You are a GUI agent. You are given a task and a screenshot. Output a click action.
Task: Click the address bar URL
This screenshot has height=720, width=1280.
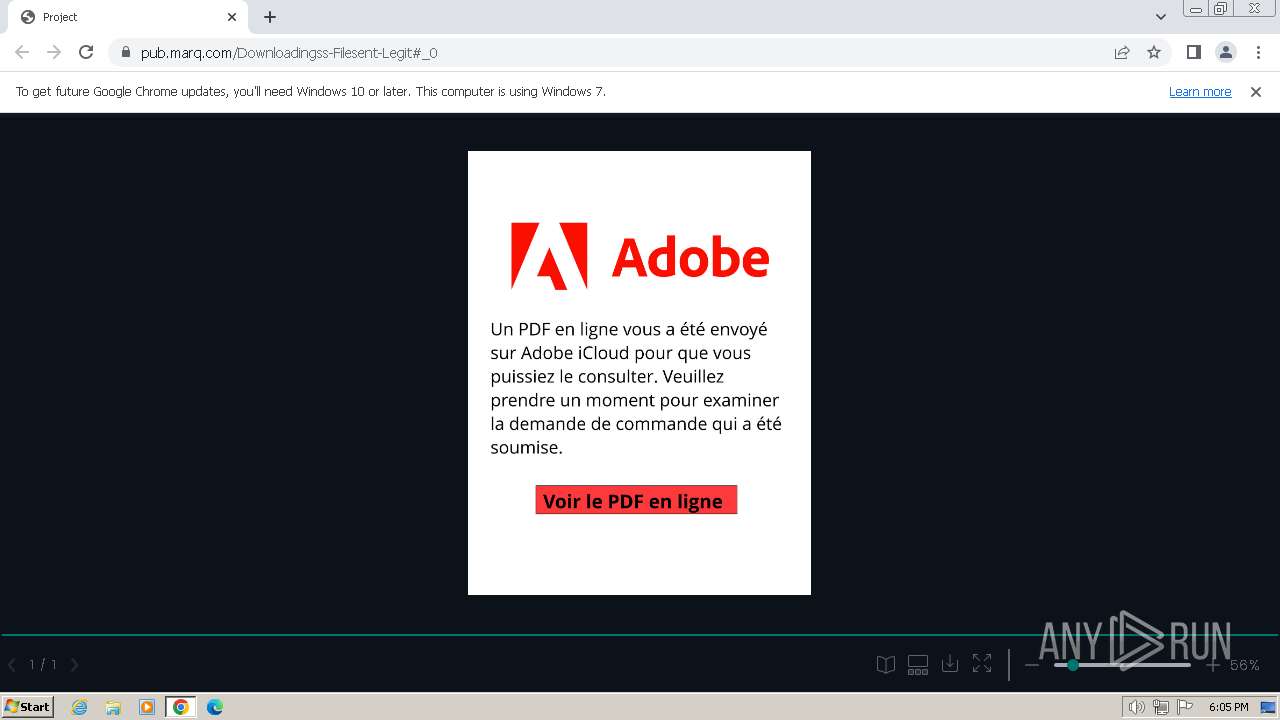coord(289,53)
